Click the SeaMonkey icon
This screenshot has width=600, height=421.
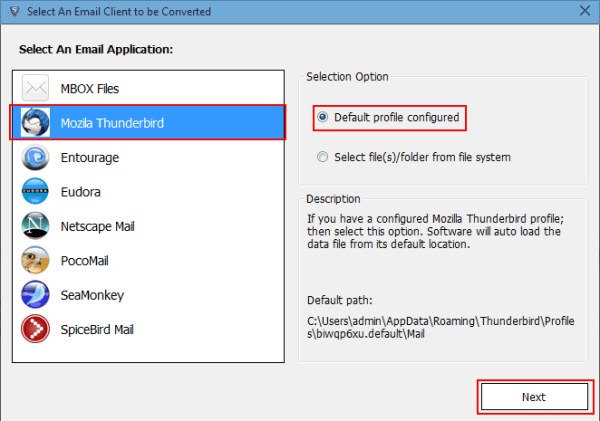pos(36,294)
